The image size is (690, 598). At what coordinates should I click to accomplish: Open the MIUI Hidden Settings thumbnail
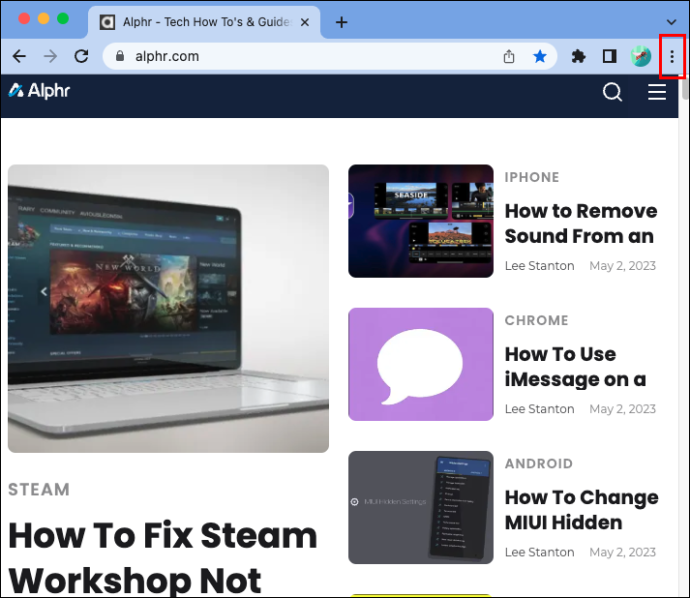(421, 507)
